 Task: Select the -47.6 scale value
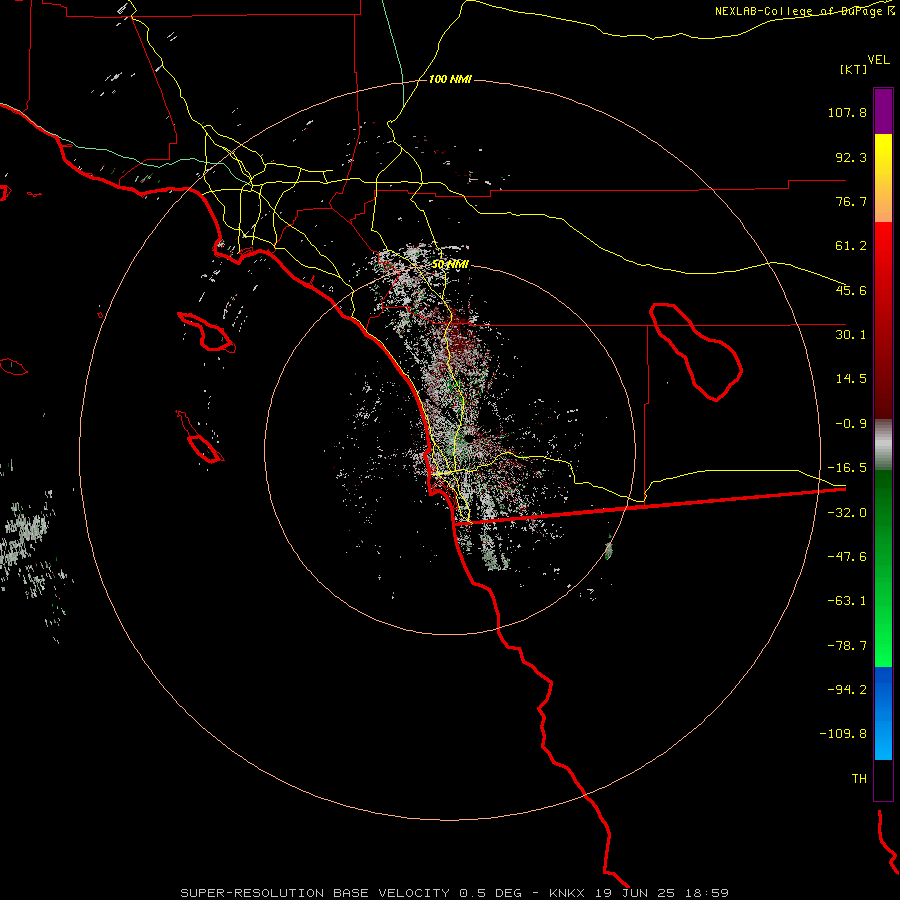[847, 557]
